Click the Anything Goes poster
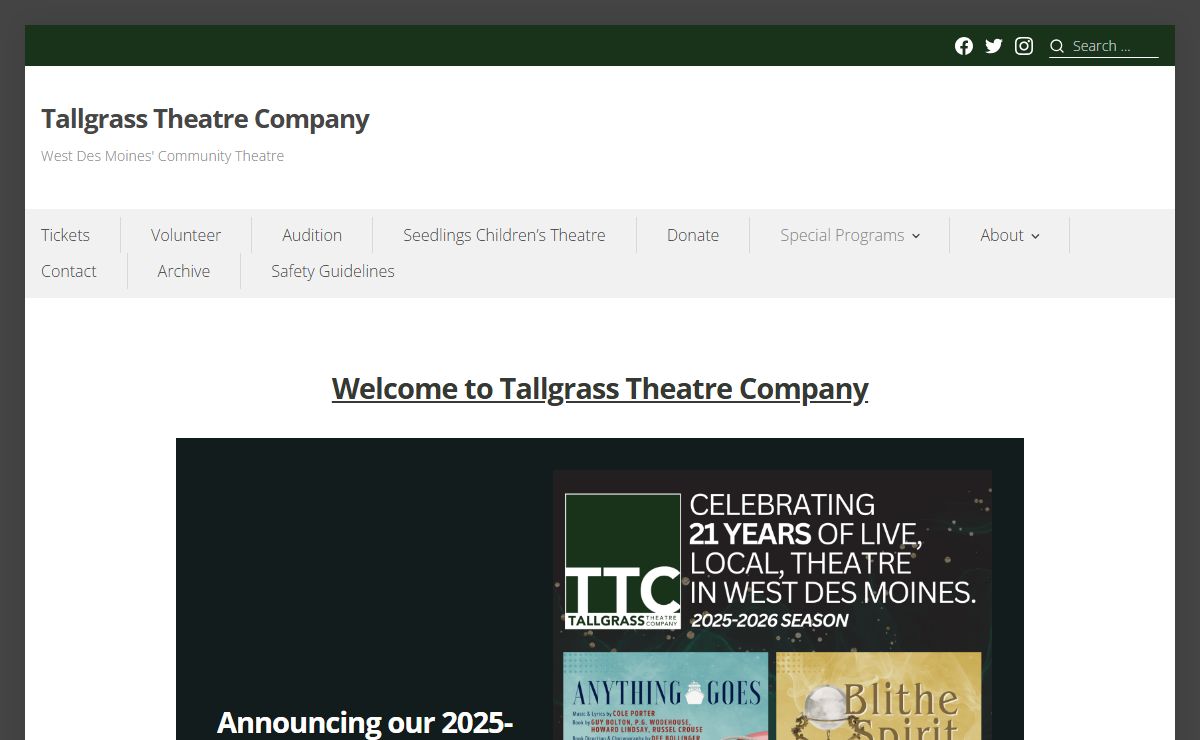Screen dimensions: 1200x740 [x=666, y=696]
